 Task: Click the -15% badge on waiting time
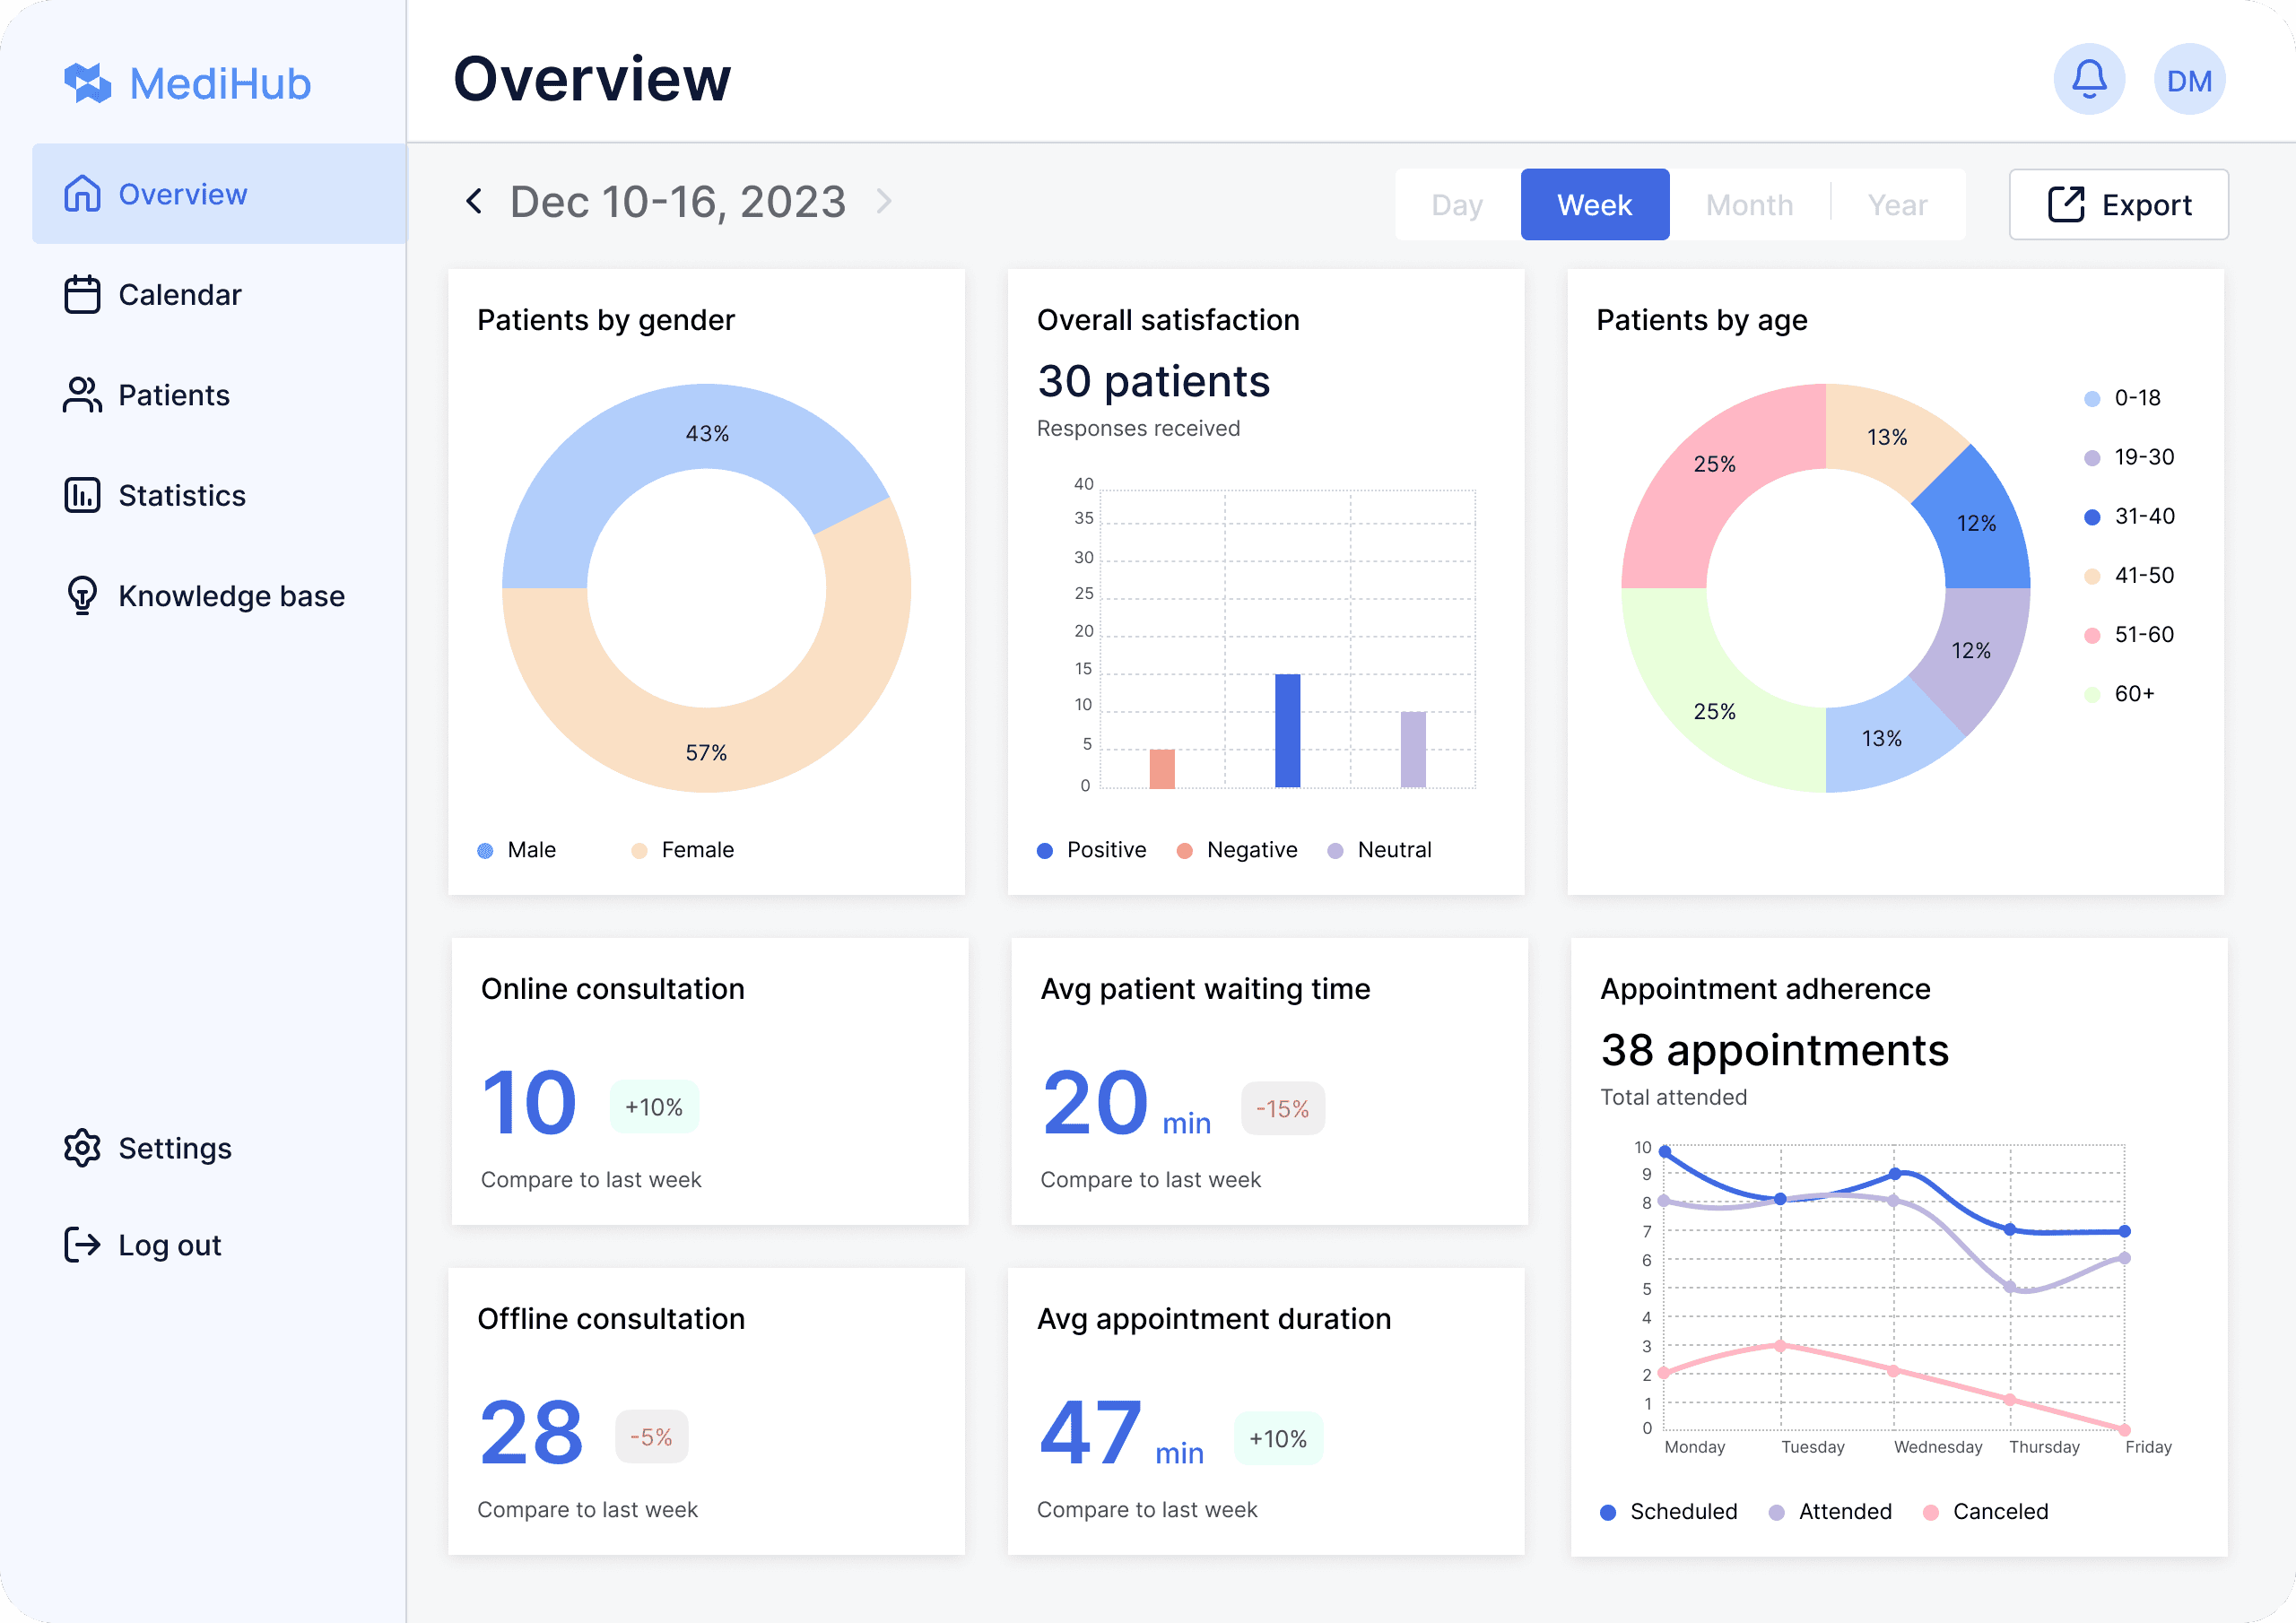pyautogui.click(x=1283, y=1109)
